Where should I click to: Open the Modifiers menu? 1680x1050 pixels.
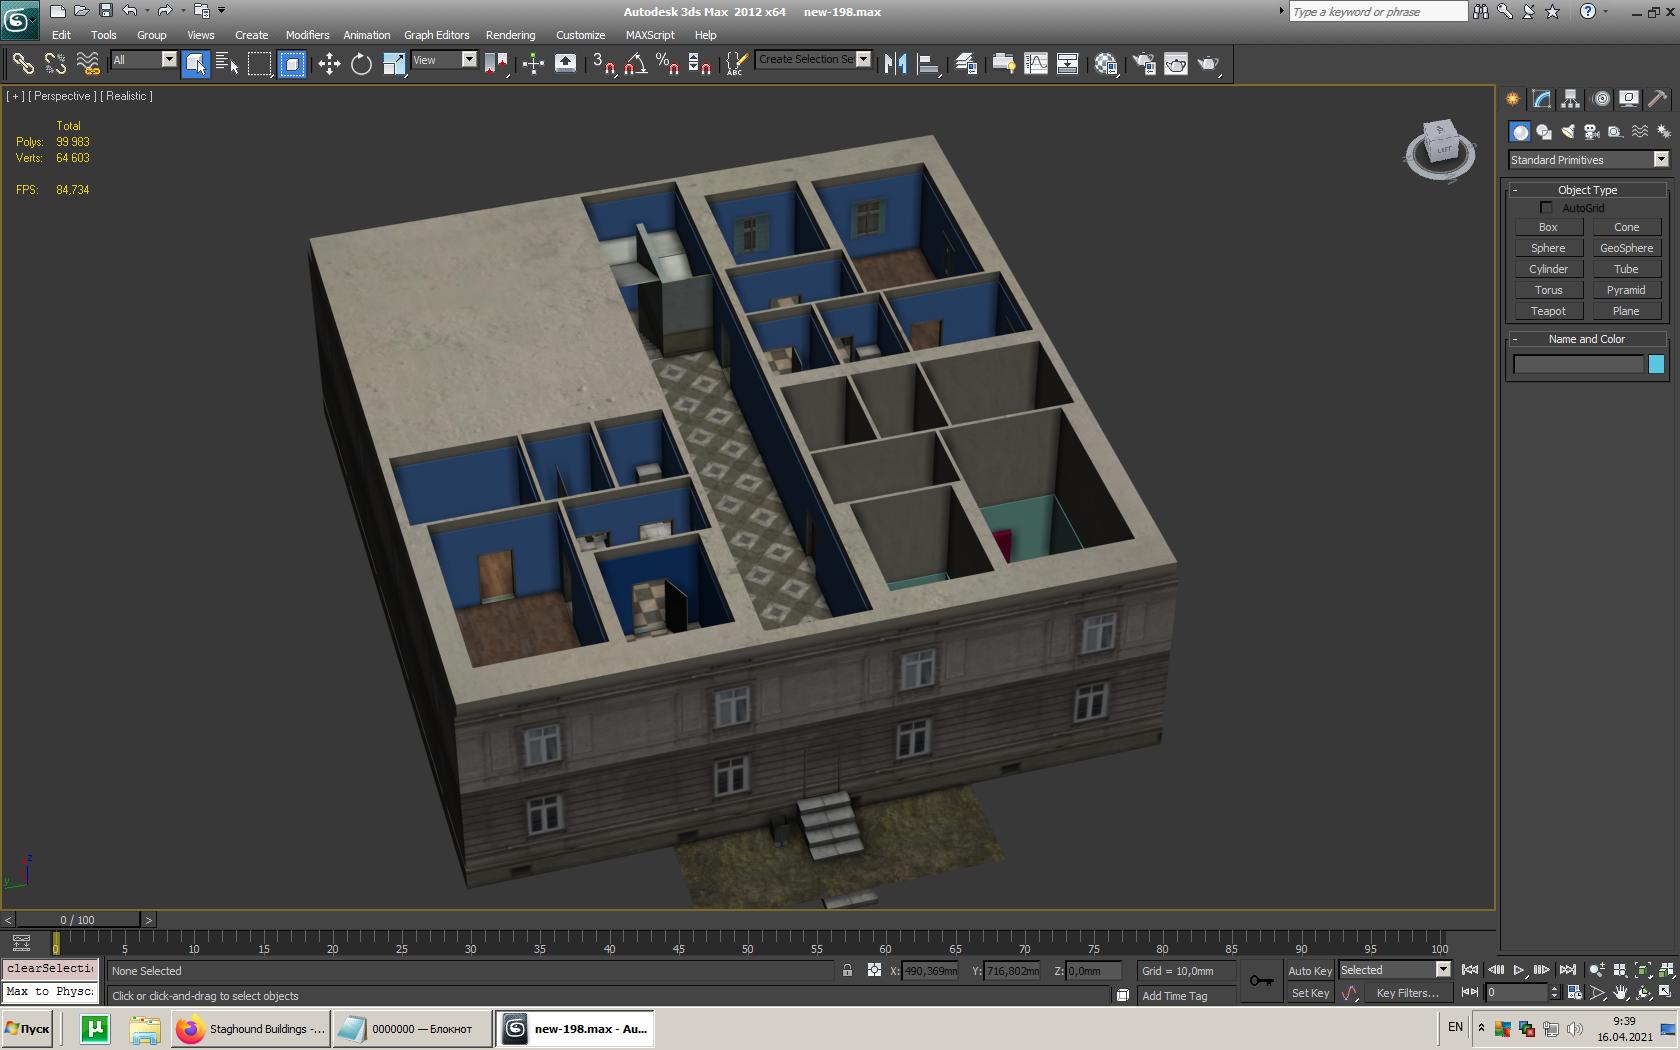pos(307,35)
